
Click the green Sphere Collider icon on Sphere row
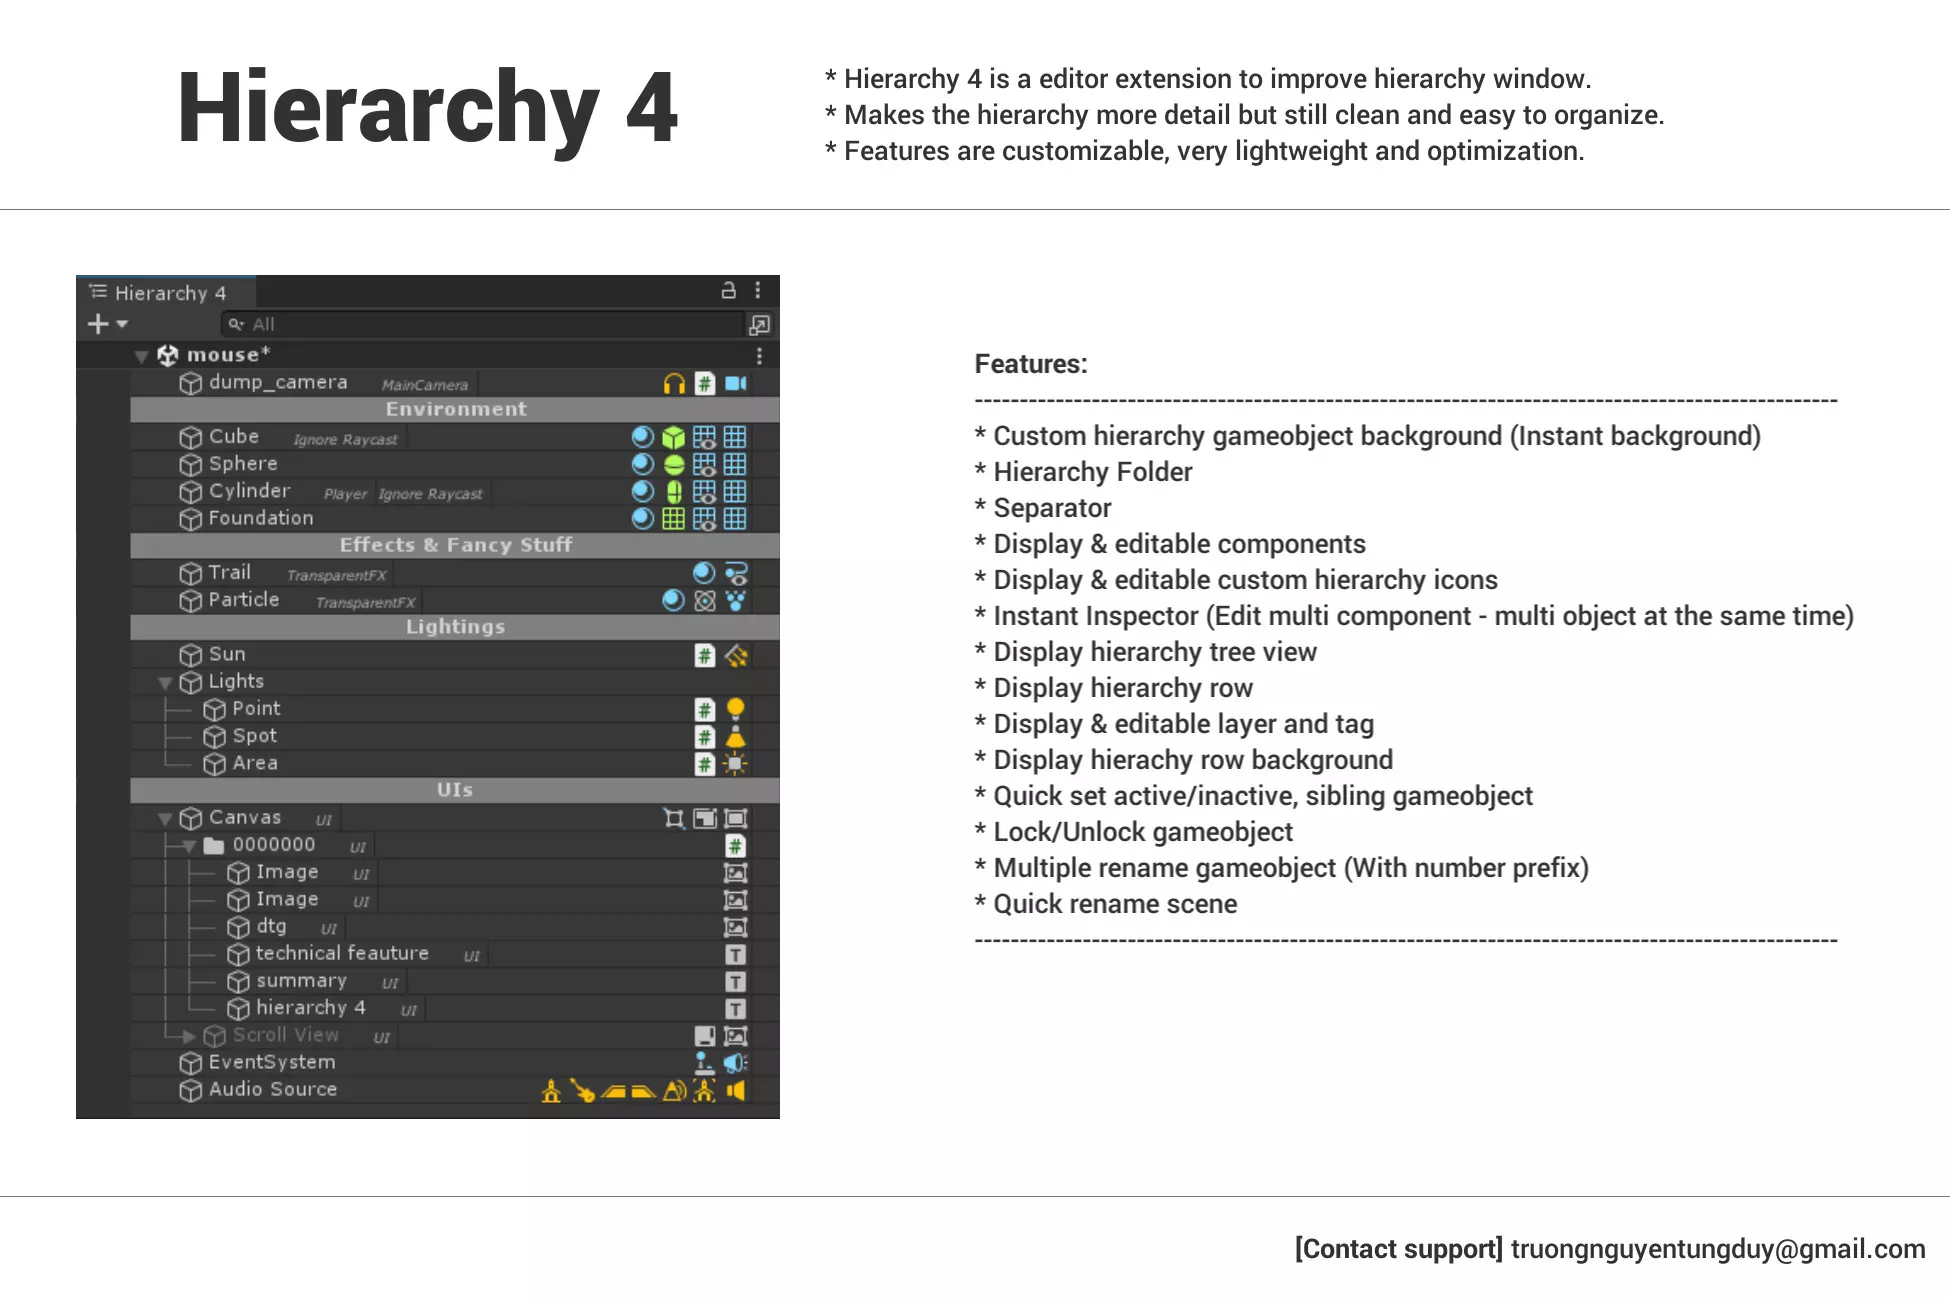(x=674, y=465)
